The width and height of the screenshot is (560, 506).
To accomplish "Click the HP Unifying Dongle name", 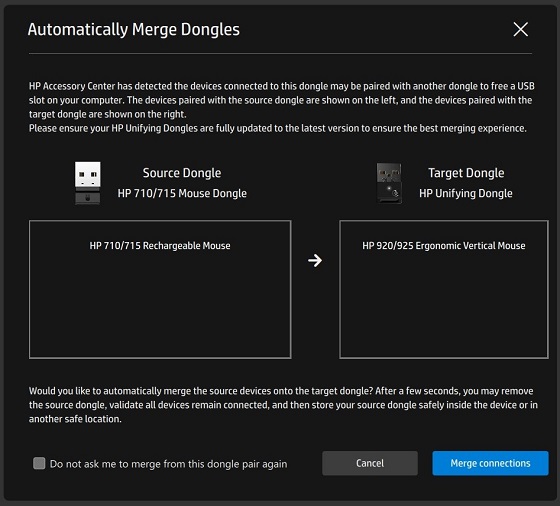I will click(x=466, y=193).
